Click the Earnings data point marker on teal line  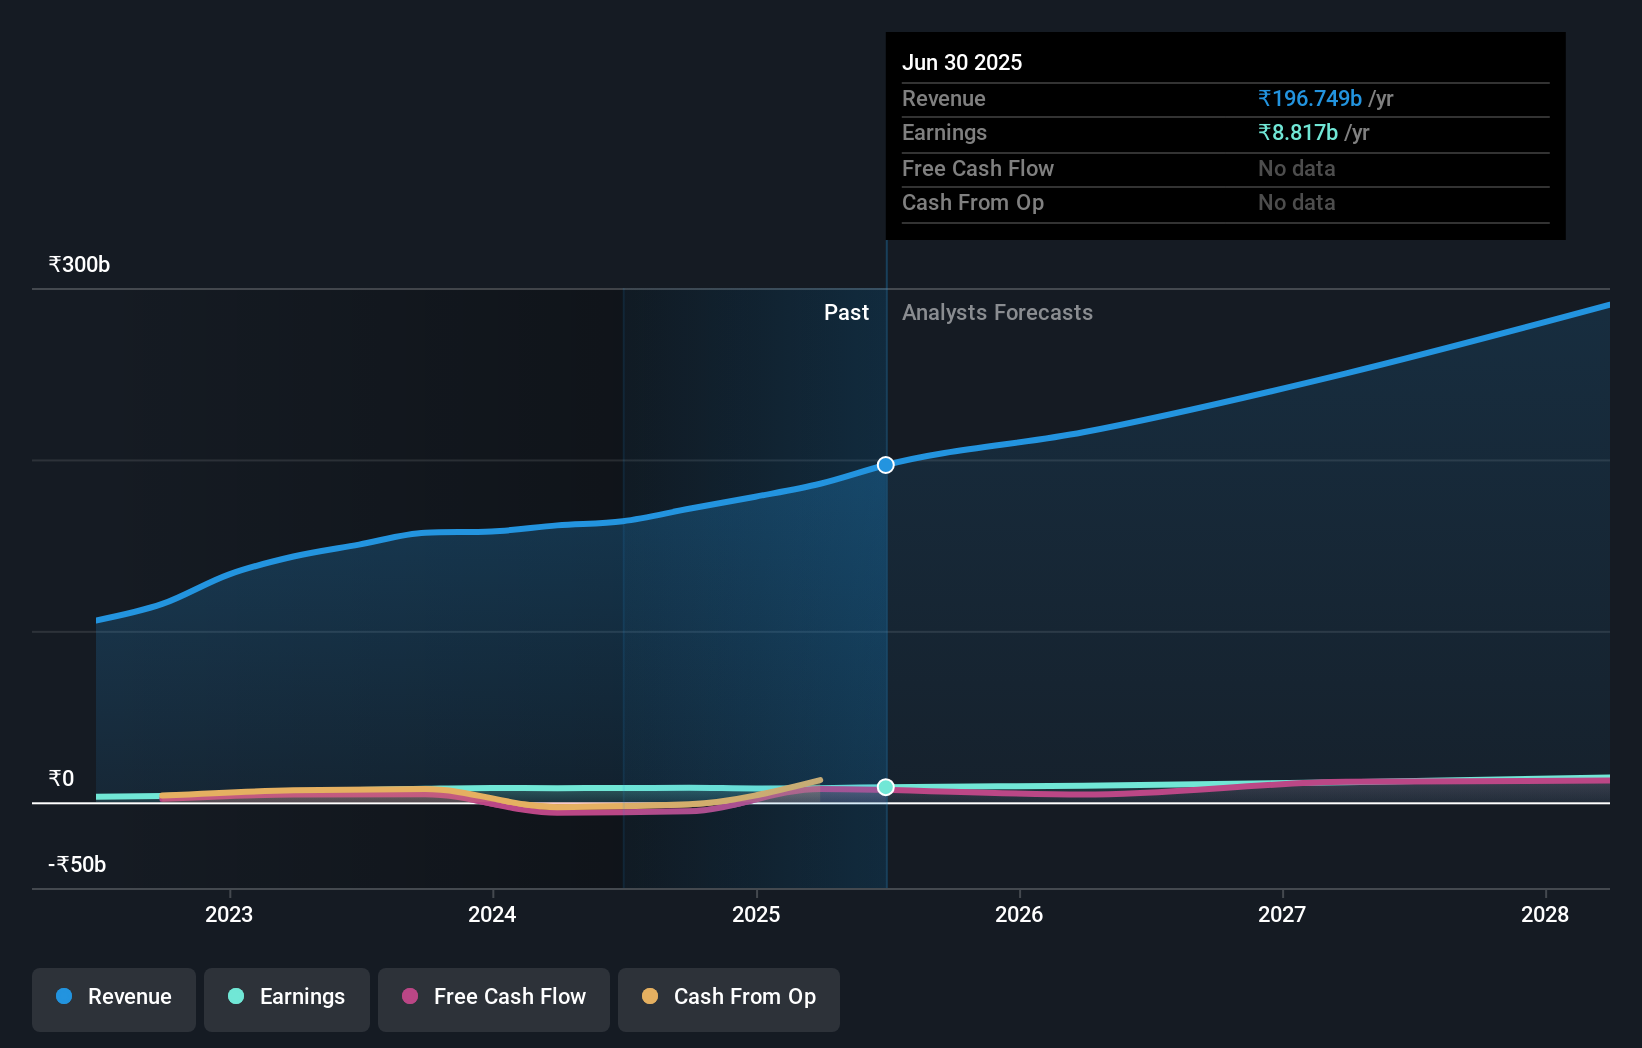(x=886, y=787)
